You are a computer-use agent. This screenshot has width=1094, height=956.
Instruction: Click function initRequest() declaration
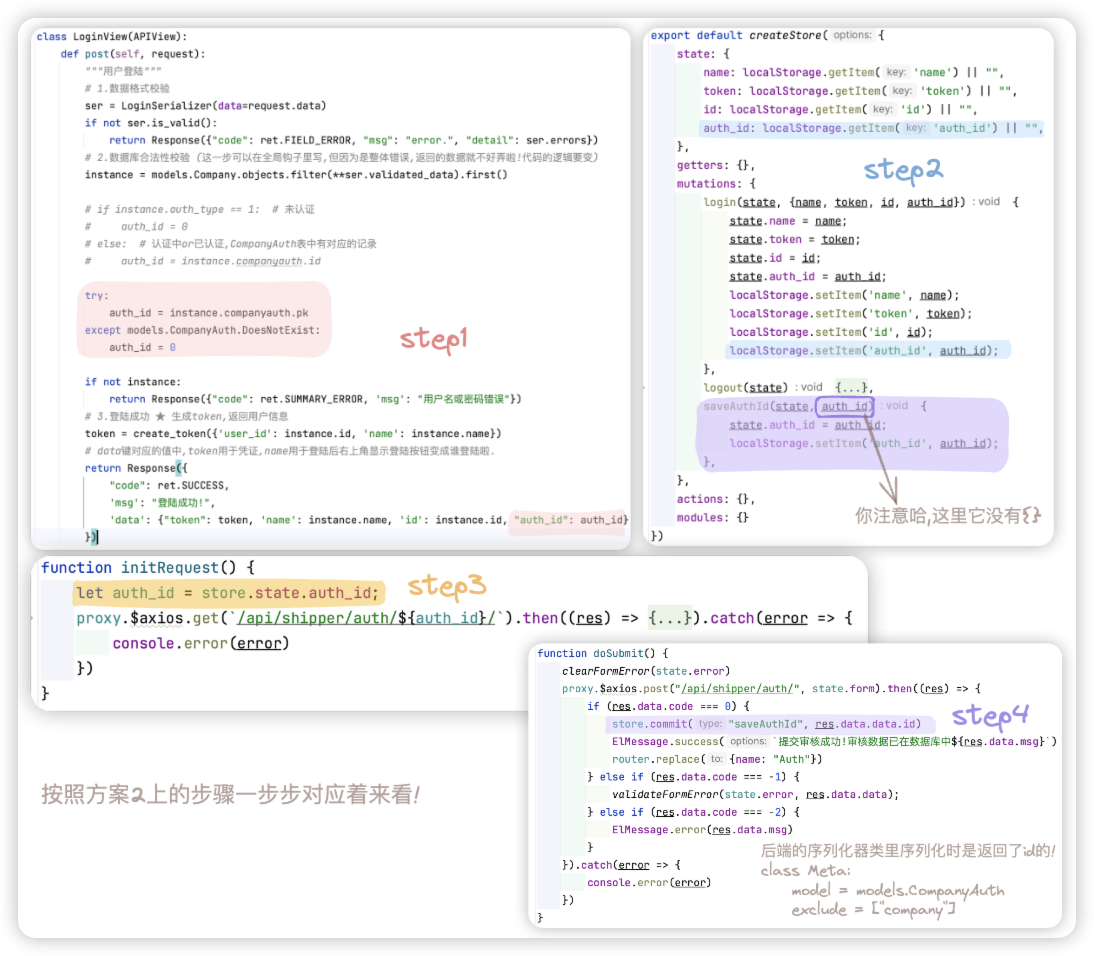[141, 567]
